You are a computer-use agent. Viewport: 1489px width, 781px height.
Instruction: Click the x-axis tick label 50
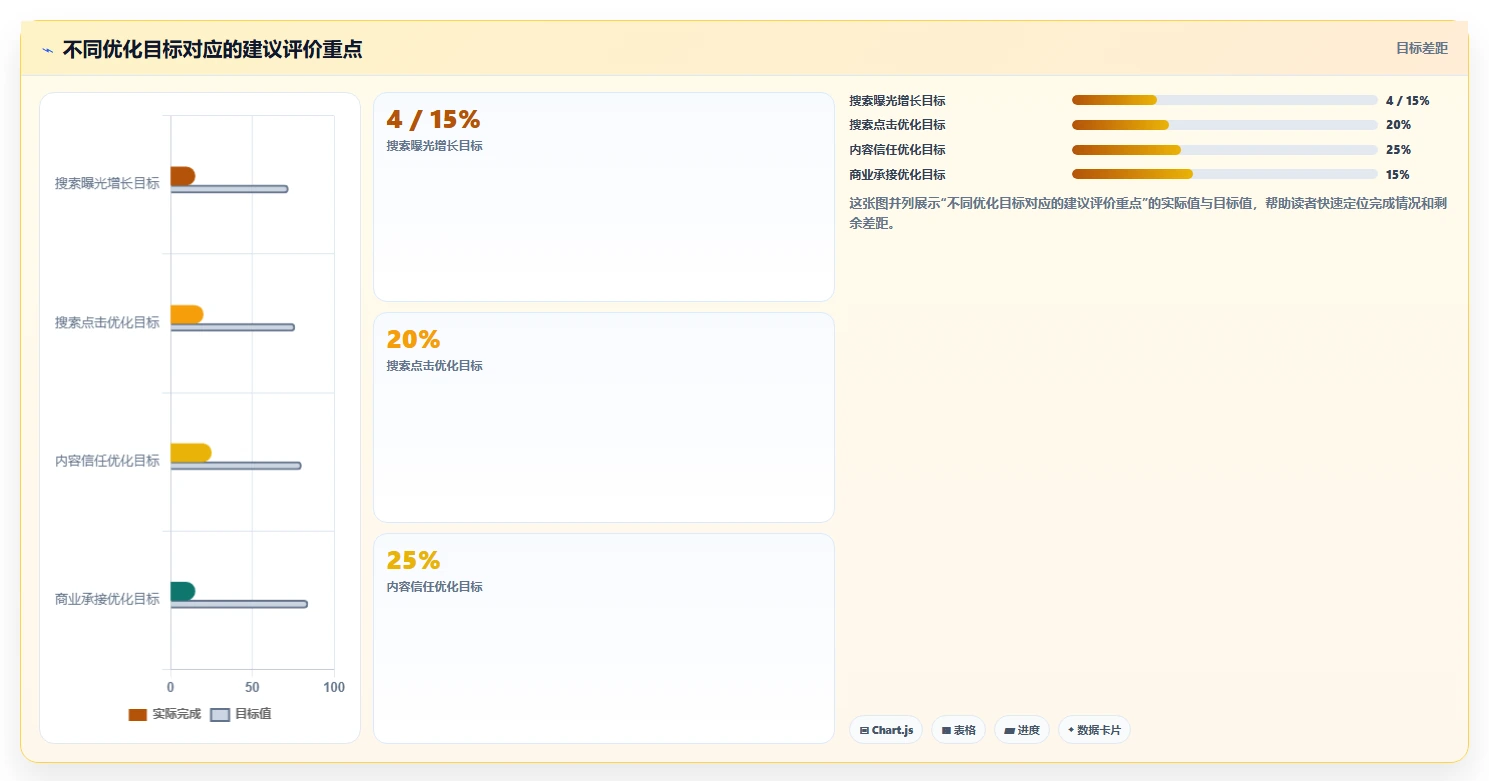pyautogui.click(x=252, y=688)
